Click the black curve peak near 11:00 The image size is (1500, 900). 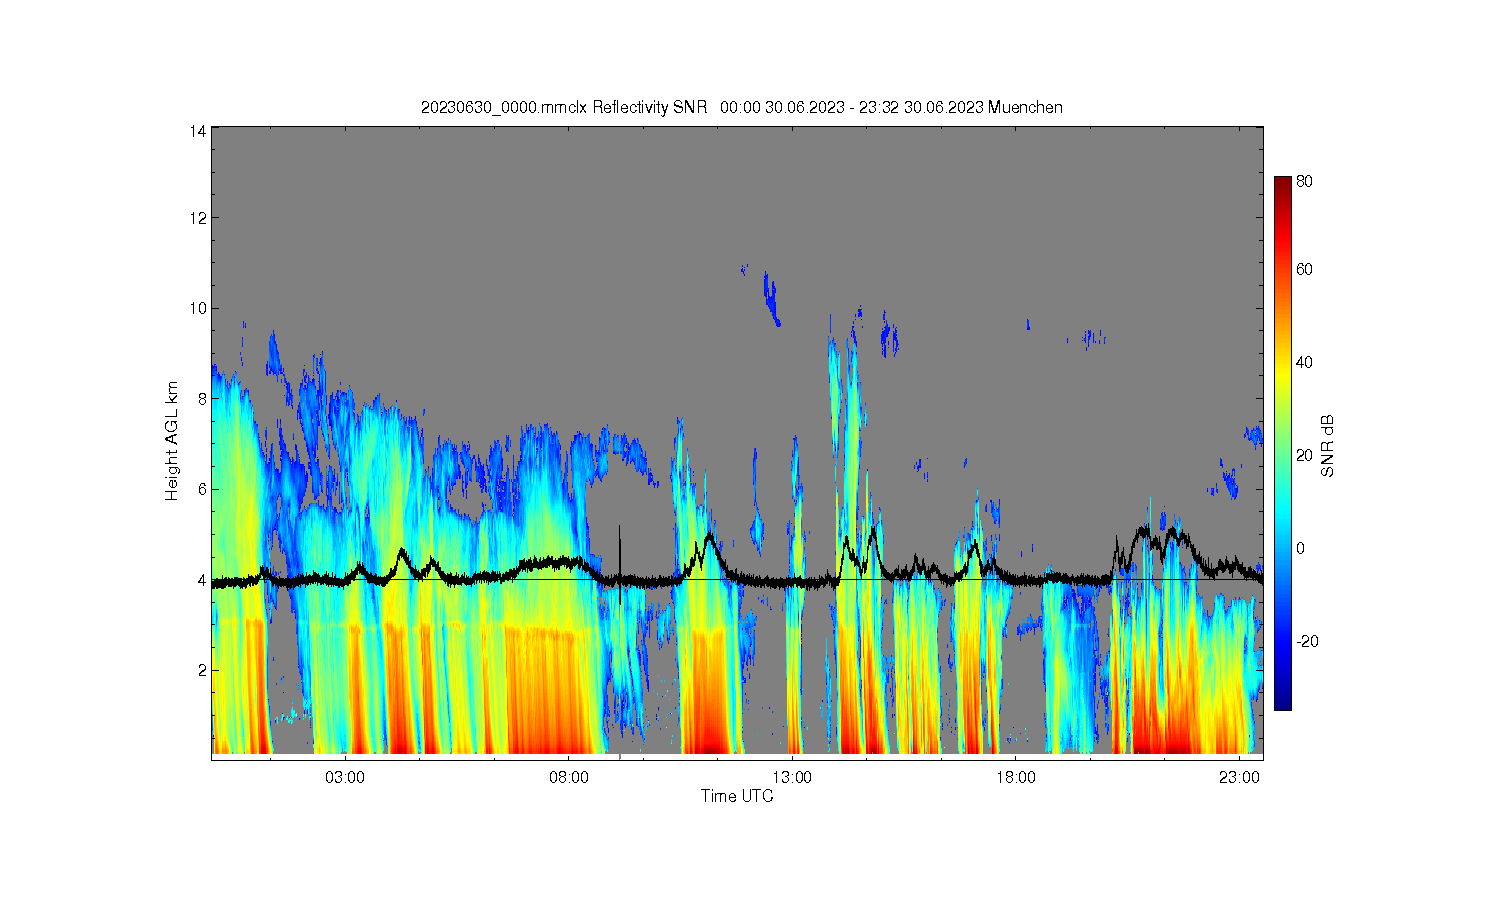click(709, 540)
